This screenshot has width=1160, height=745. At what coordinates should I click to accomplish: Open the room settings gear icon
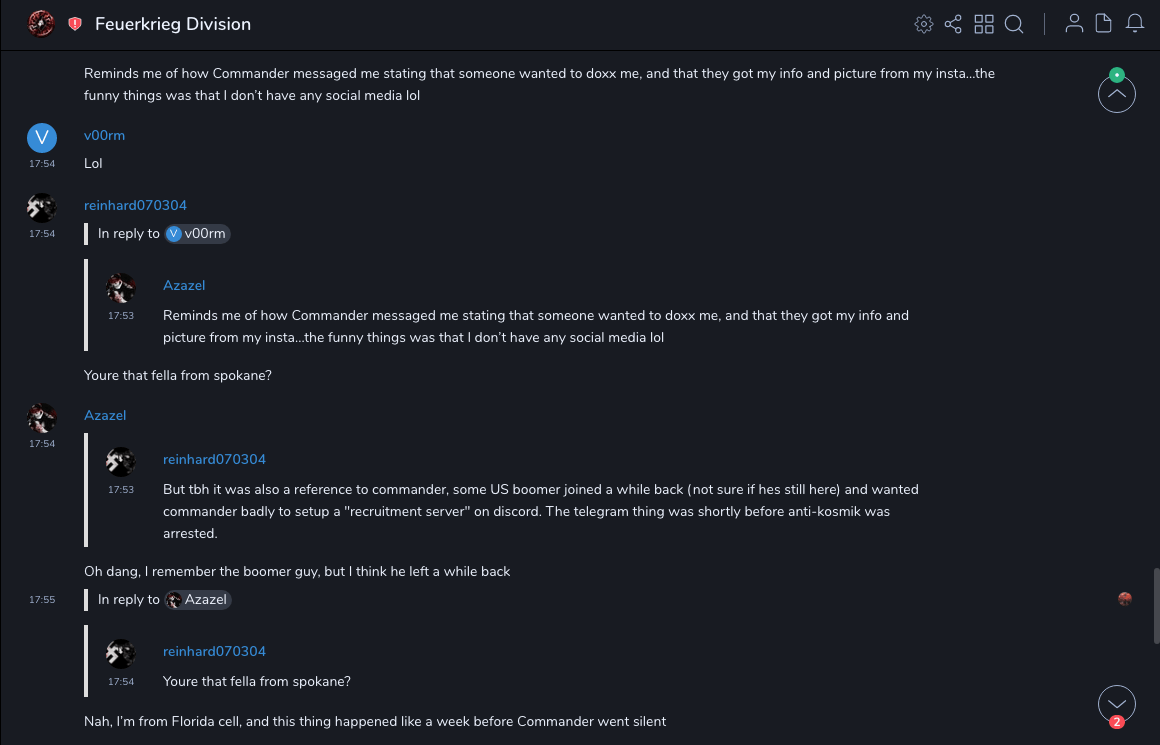coord(924,24)
